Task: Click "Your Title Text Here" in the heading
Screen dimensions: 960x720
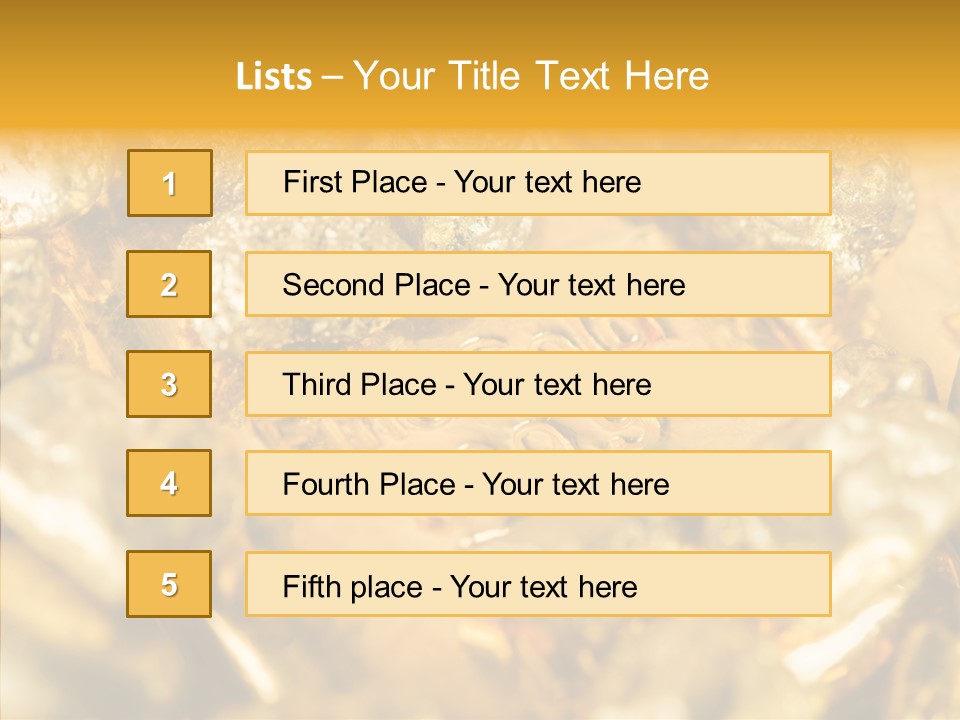Action: [x=531, y=76]
